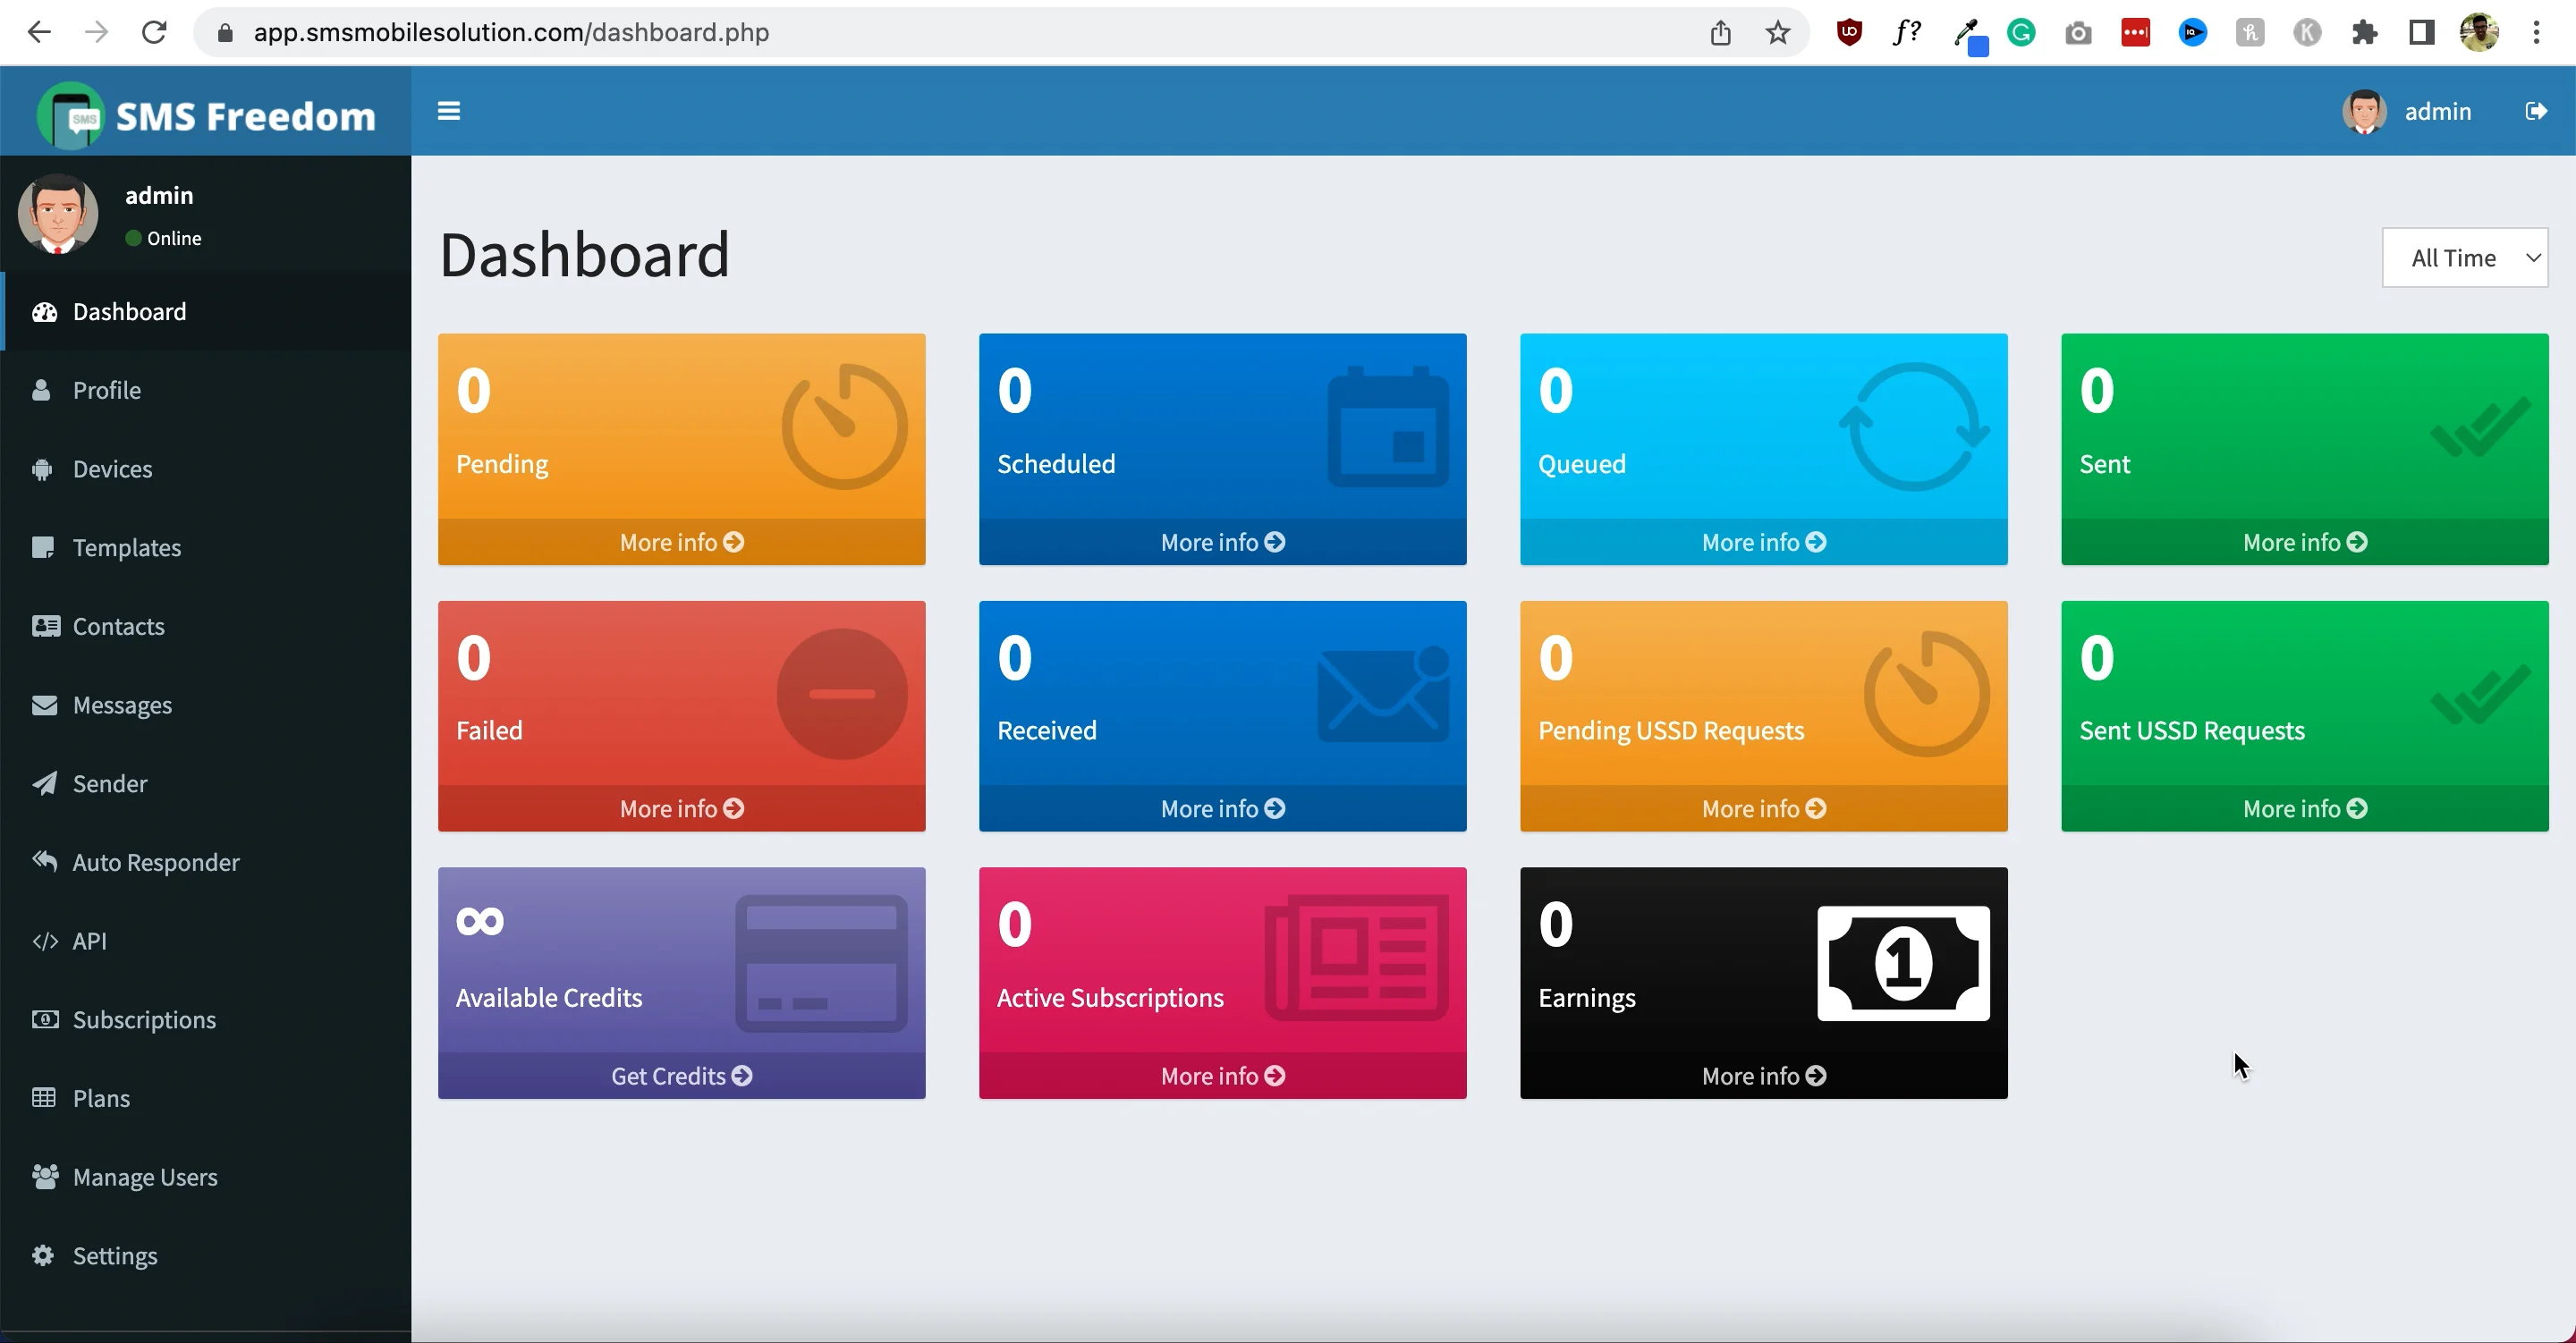Viewport: 2576px width, 1343px height.
Task: Click the logout icon in the header
Action: tap(2537, 111)
